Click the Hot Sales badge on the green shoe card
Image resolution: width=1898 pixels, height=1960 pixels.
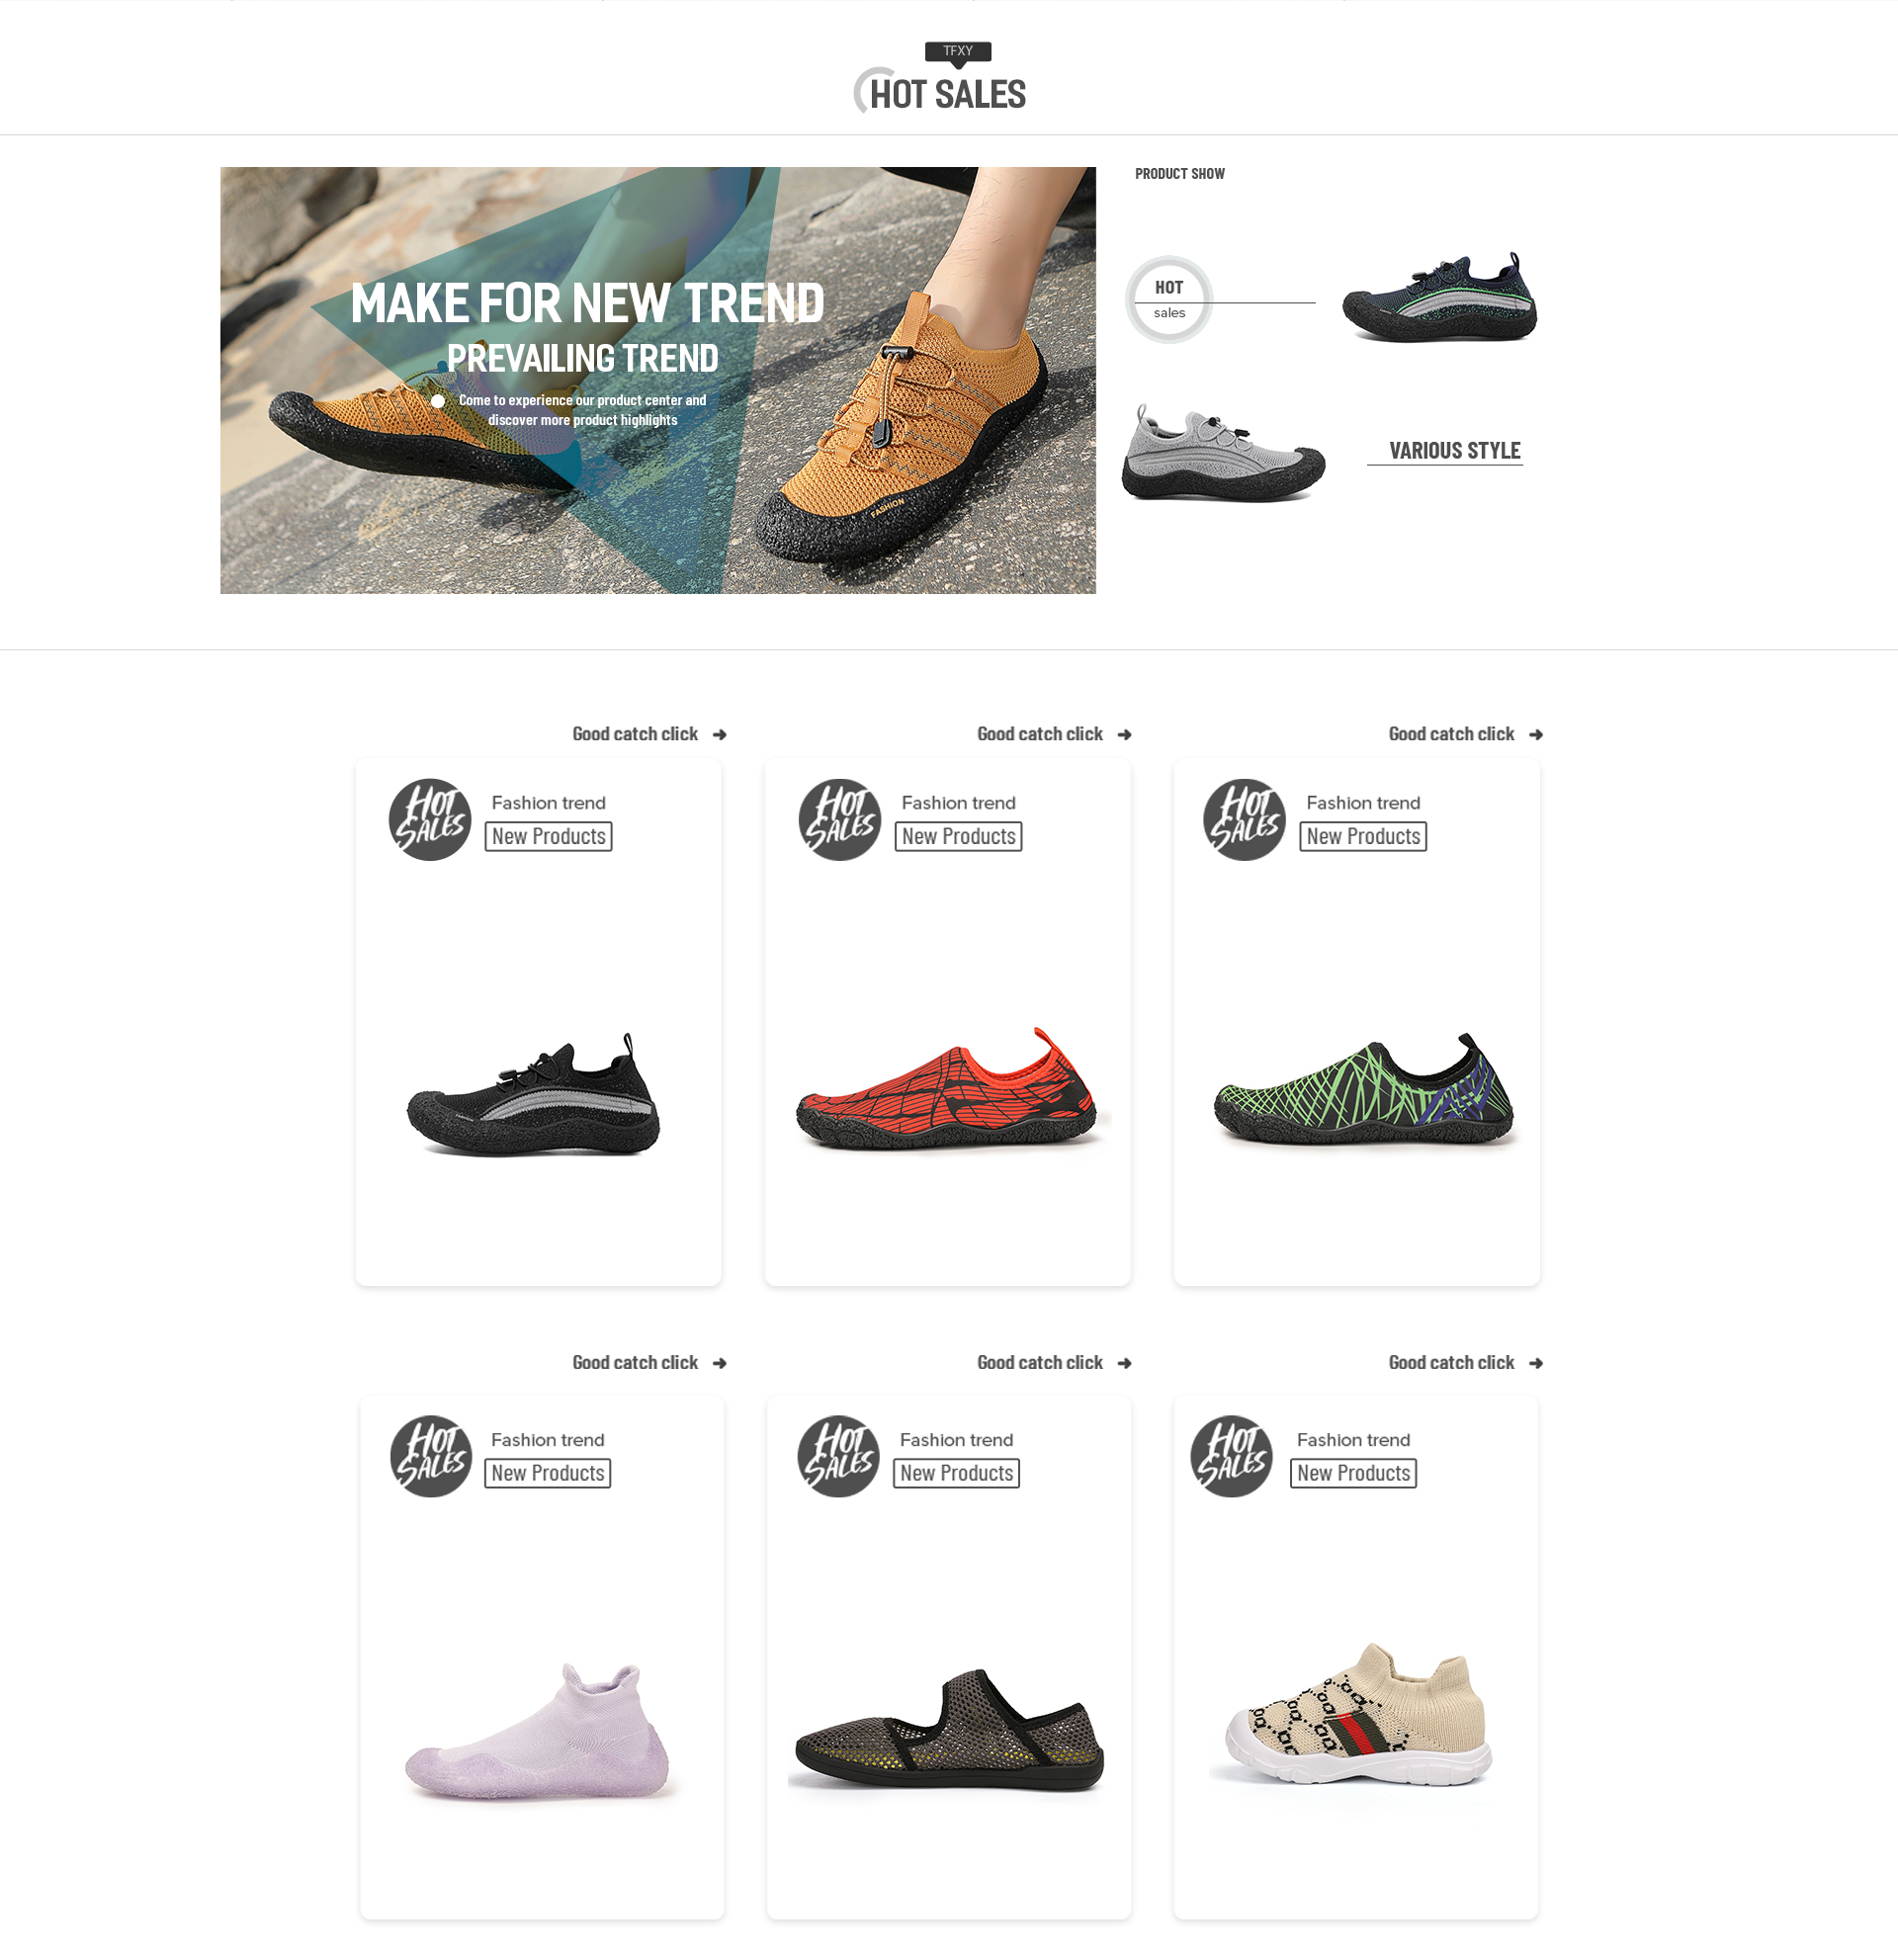click(x=1243, y=819)
